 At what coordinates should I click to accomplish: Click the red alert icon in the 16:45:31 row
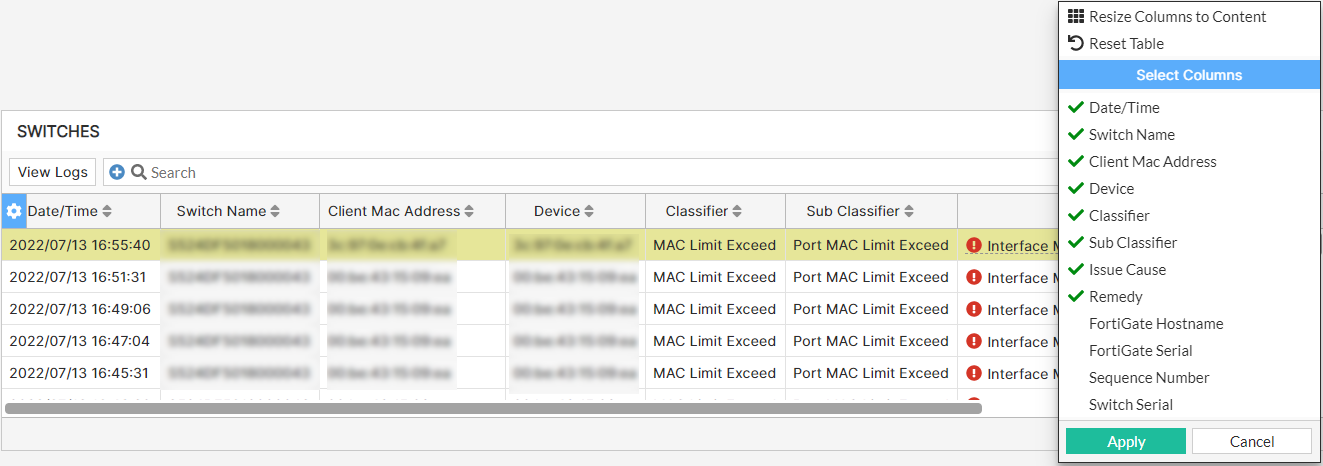[974, 373]
